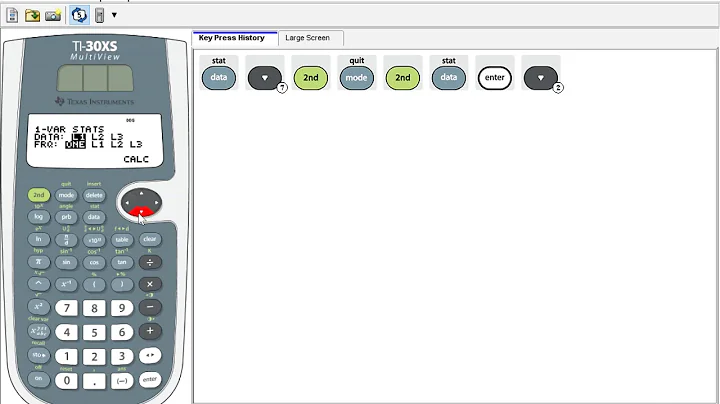Click the multiply key on calculator
The height and width of the screenshot is (404, 720).
pos(150,284)
